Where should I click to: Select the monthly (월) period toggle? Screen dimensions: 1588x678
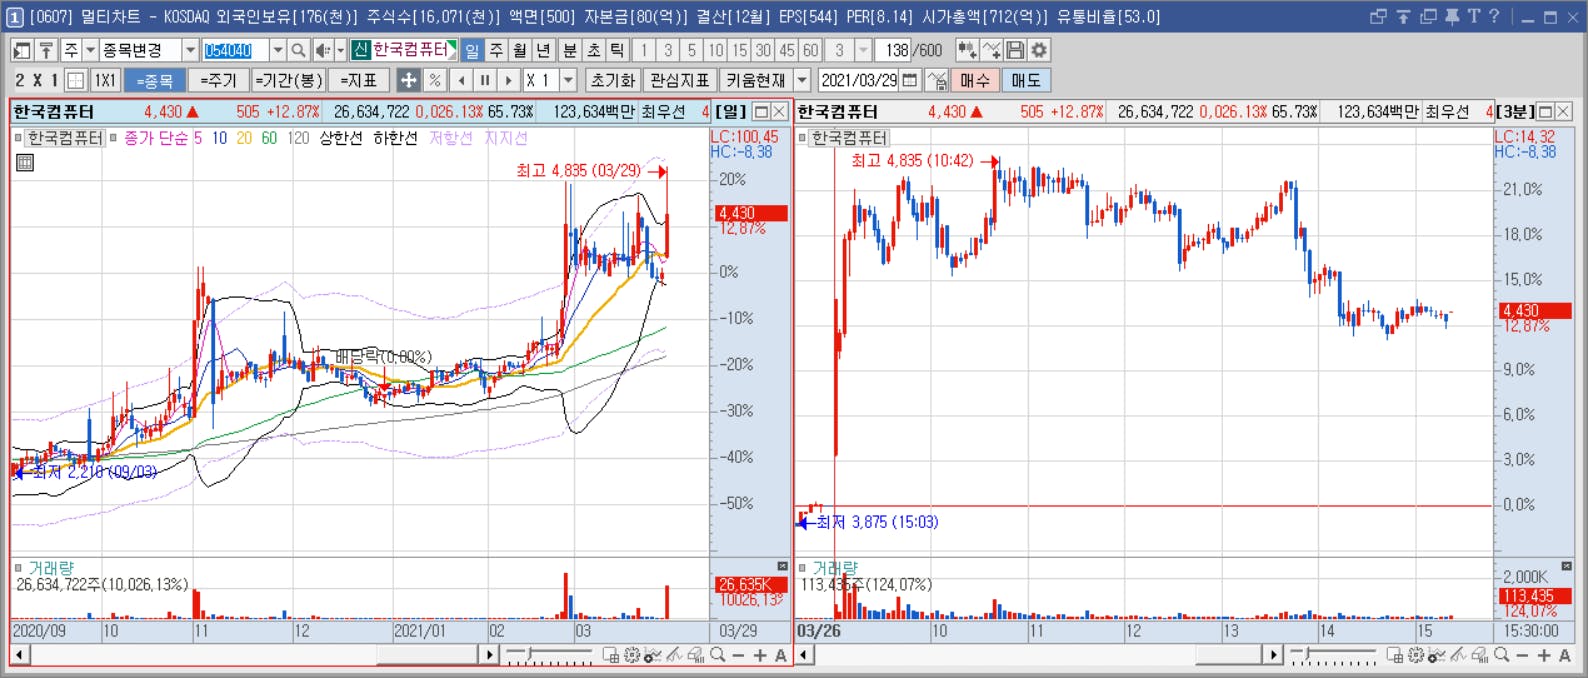520,50
